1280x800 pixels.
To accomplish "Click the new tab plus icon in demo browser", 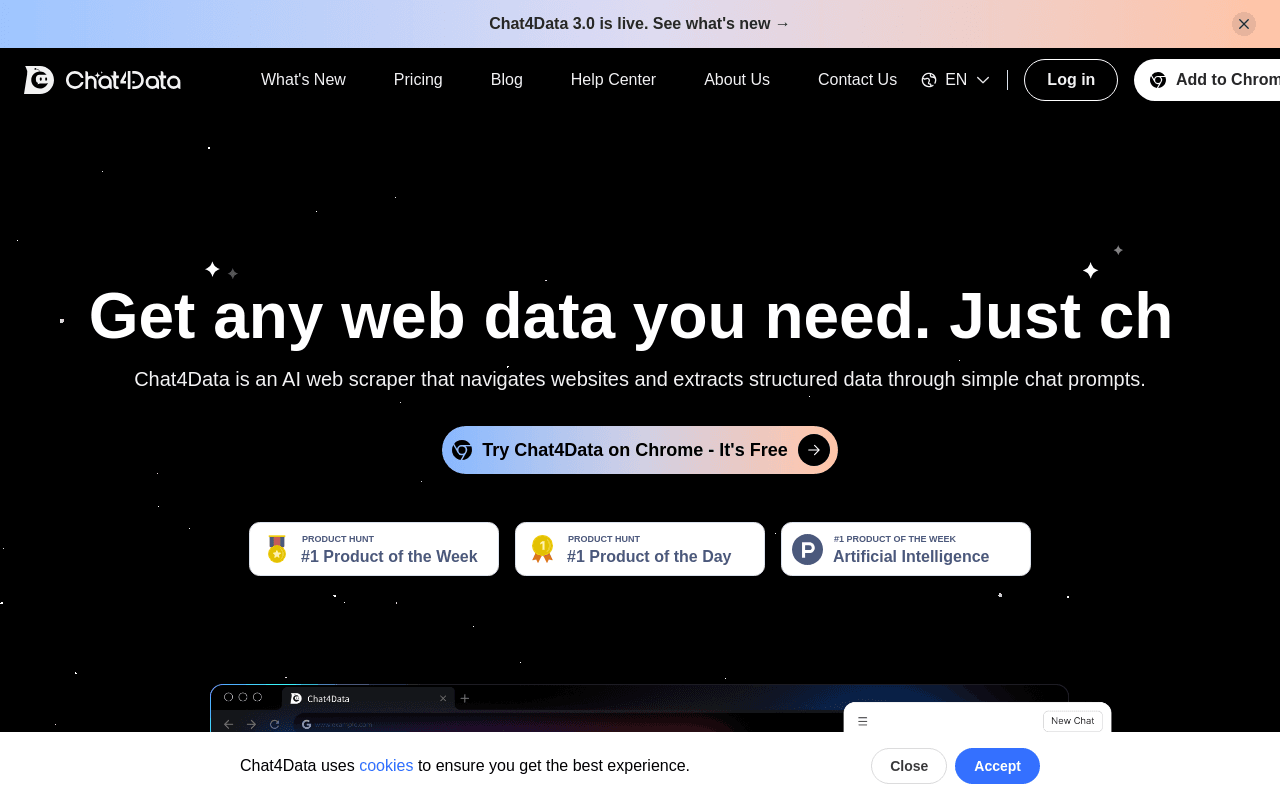I will pos(465,698).
